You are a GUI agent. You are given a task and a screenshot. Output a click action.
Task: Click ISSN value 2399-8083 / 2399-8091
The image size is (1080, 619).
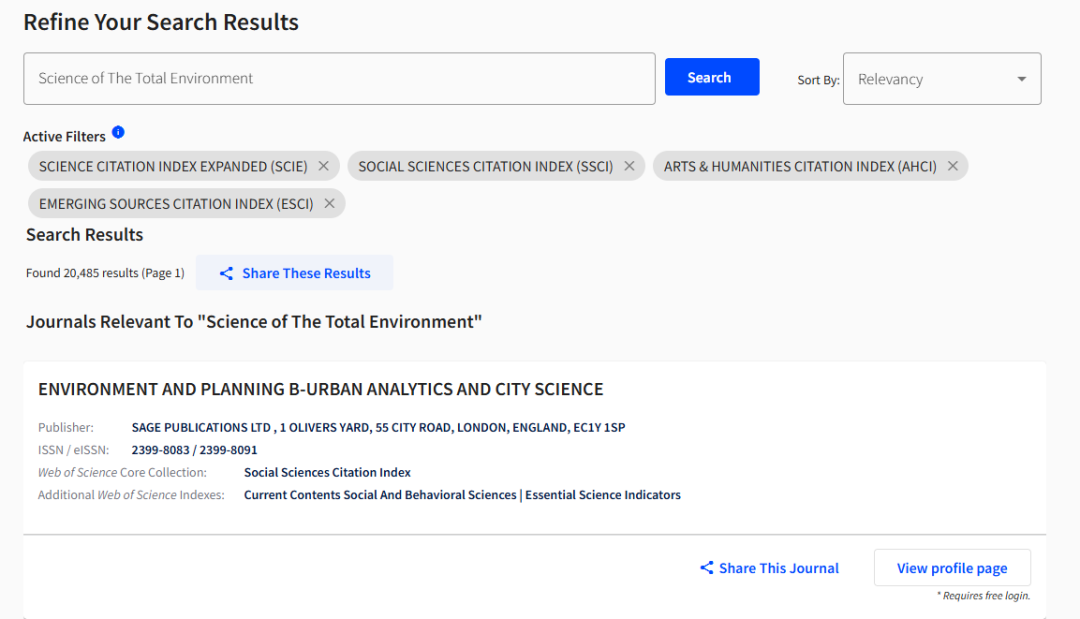pyautogui.click(x=194, y=450)
